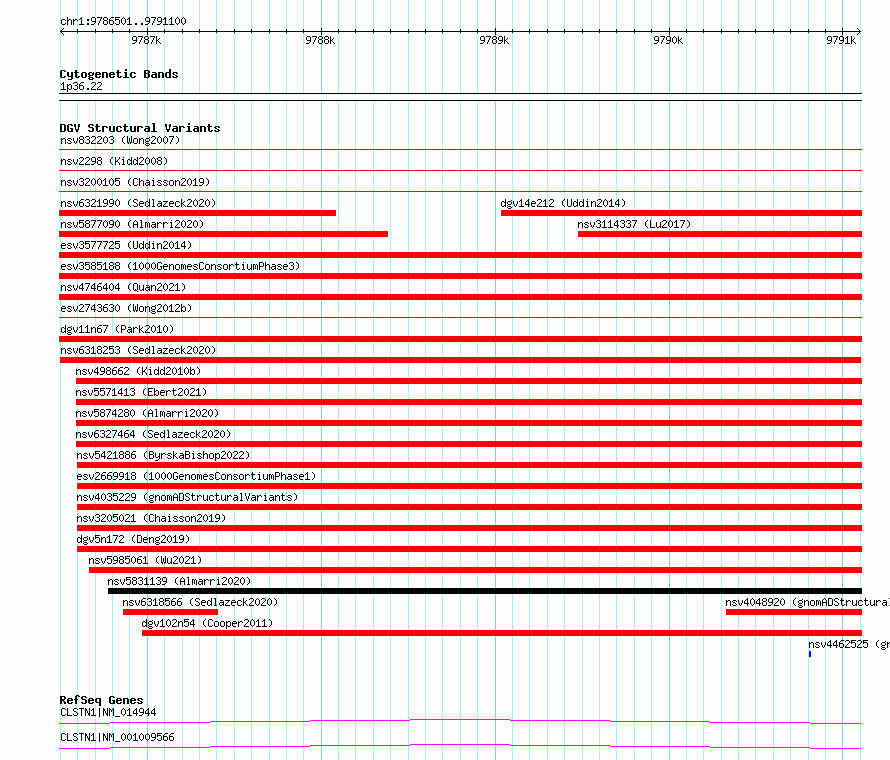Open nsv5985061 (Wu2021) variant label
This screenshot has width=890, height=760.
(145, 560)
